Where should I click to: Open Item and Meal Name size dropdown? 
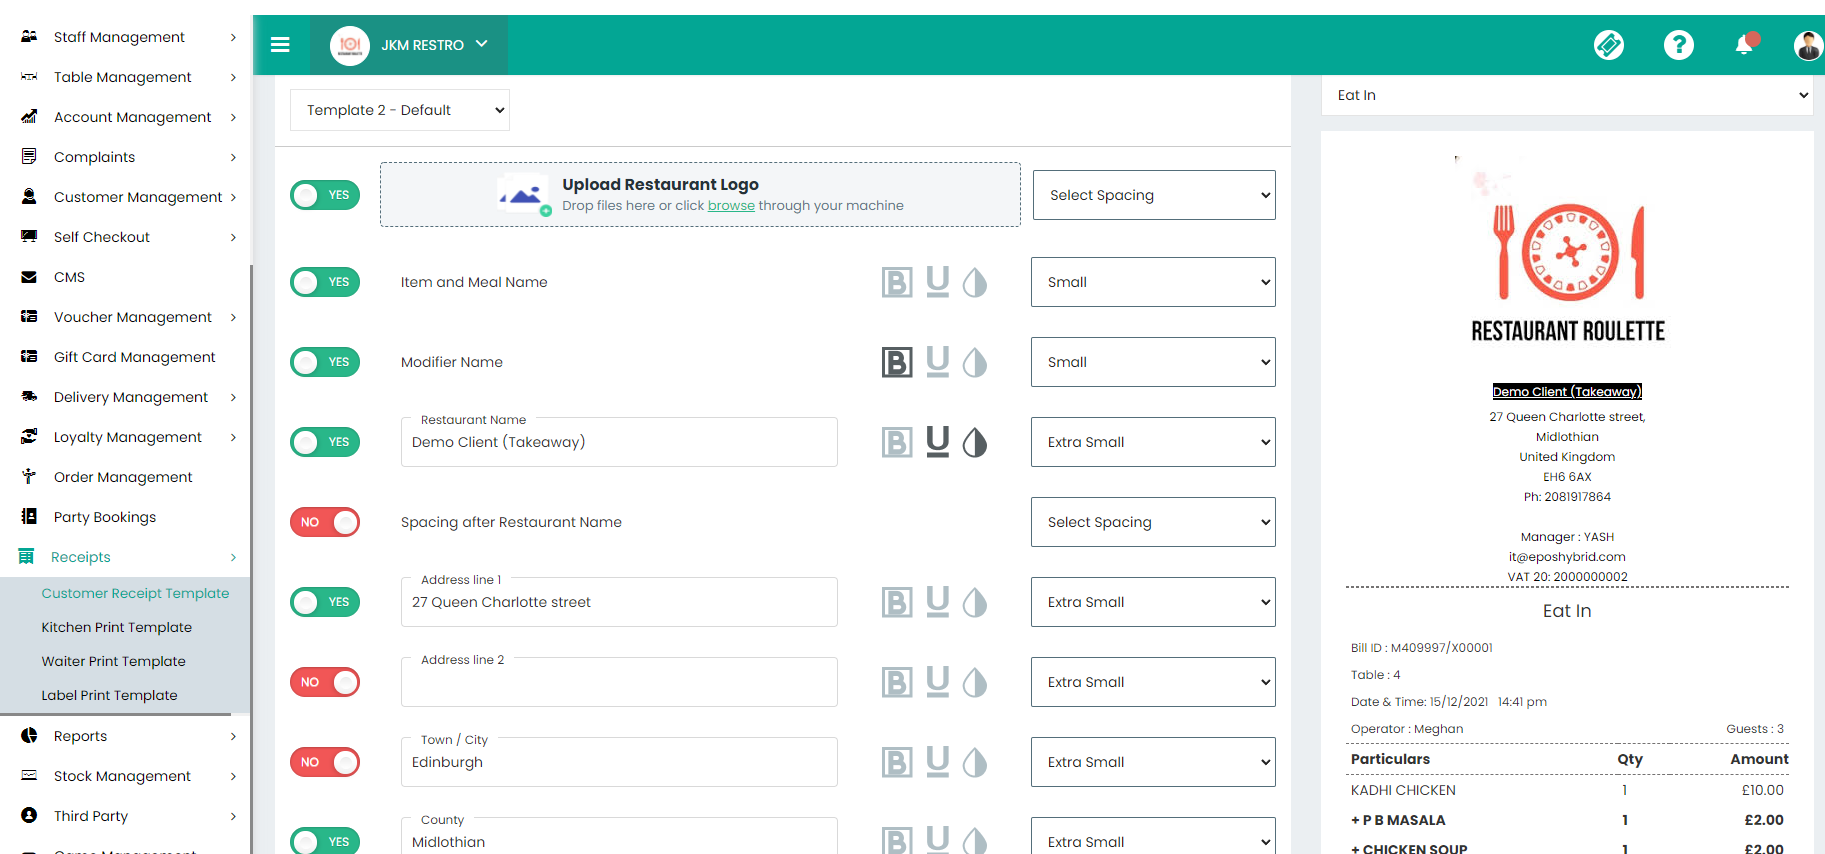[1153, 282]
